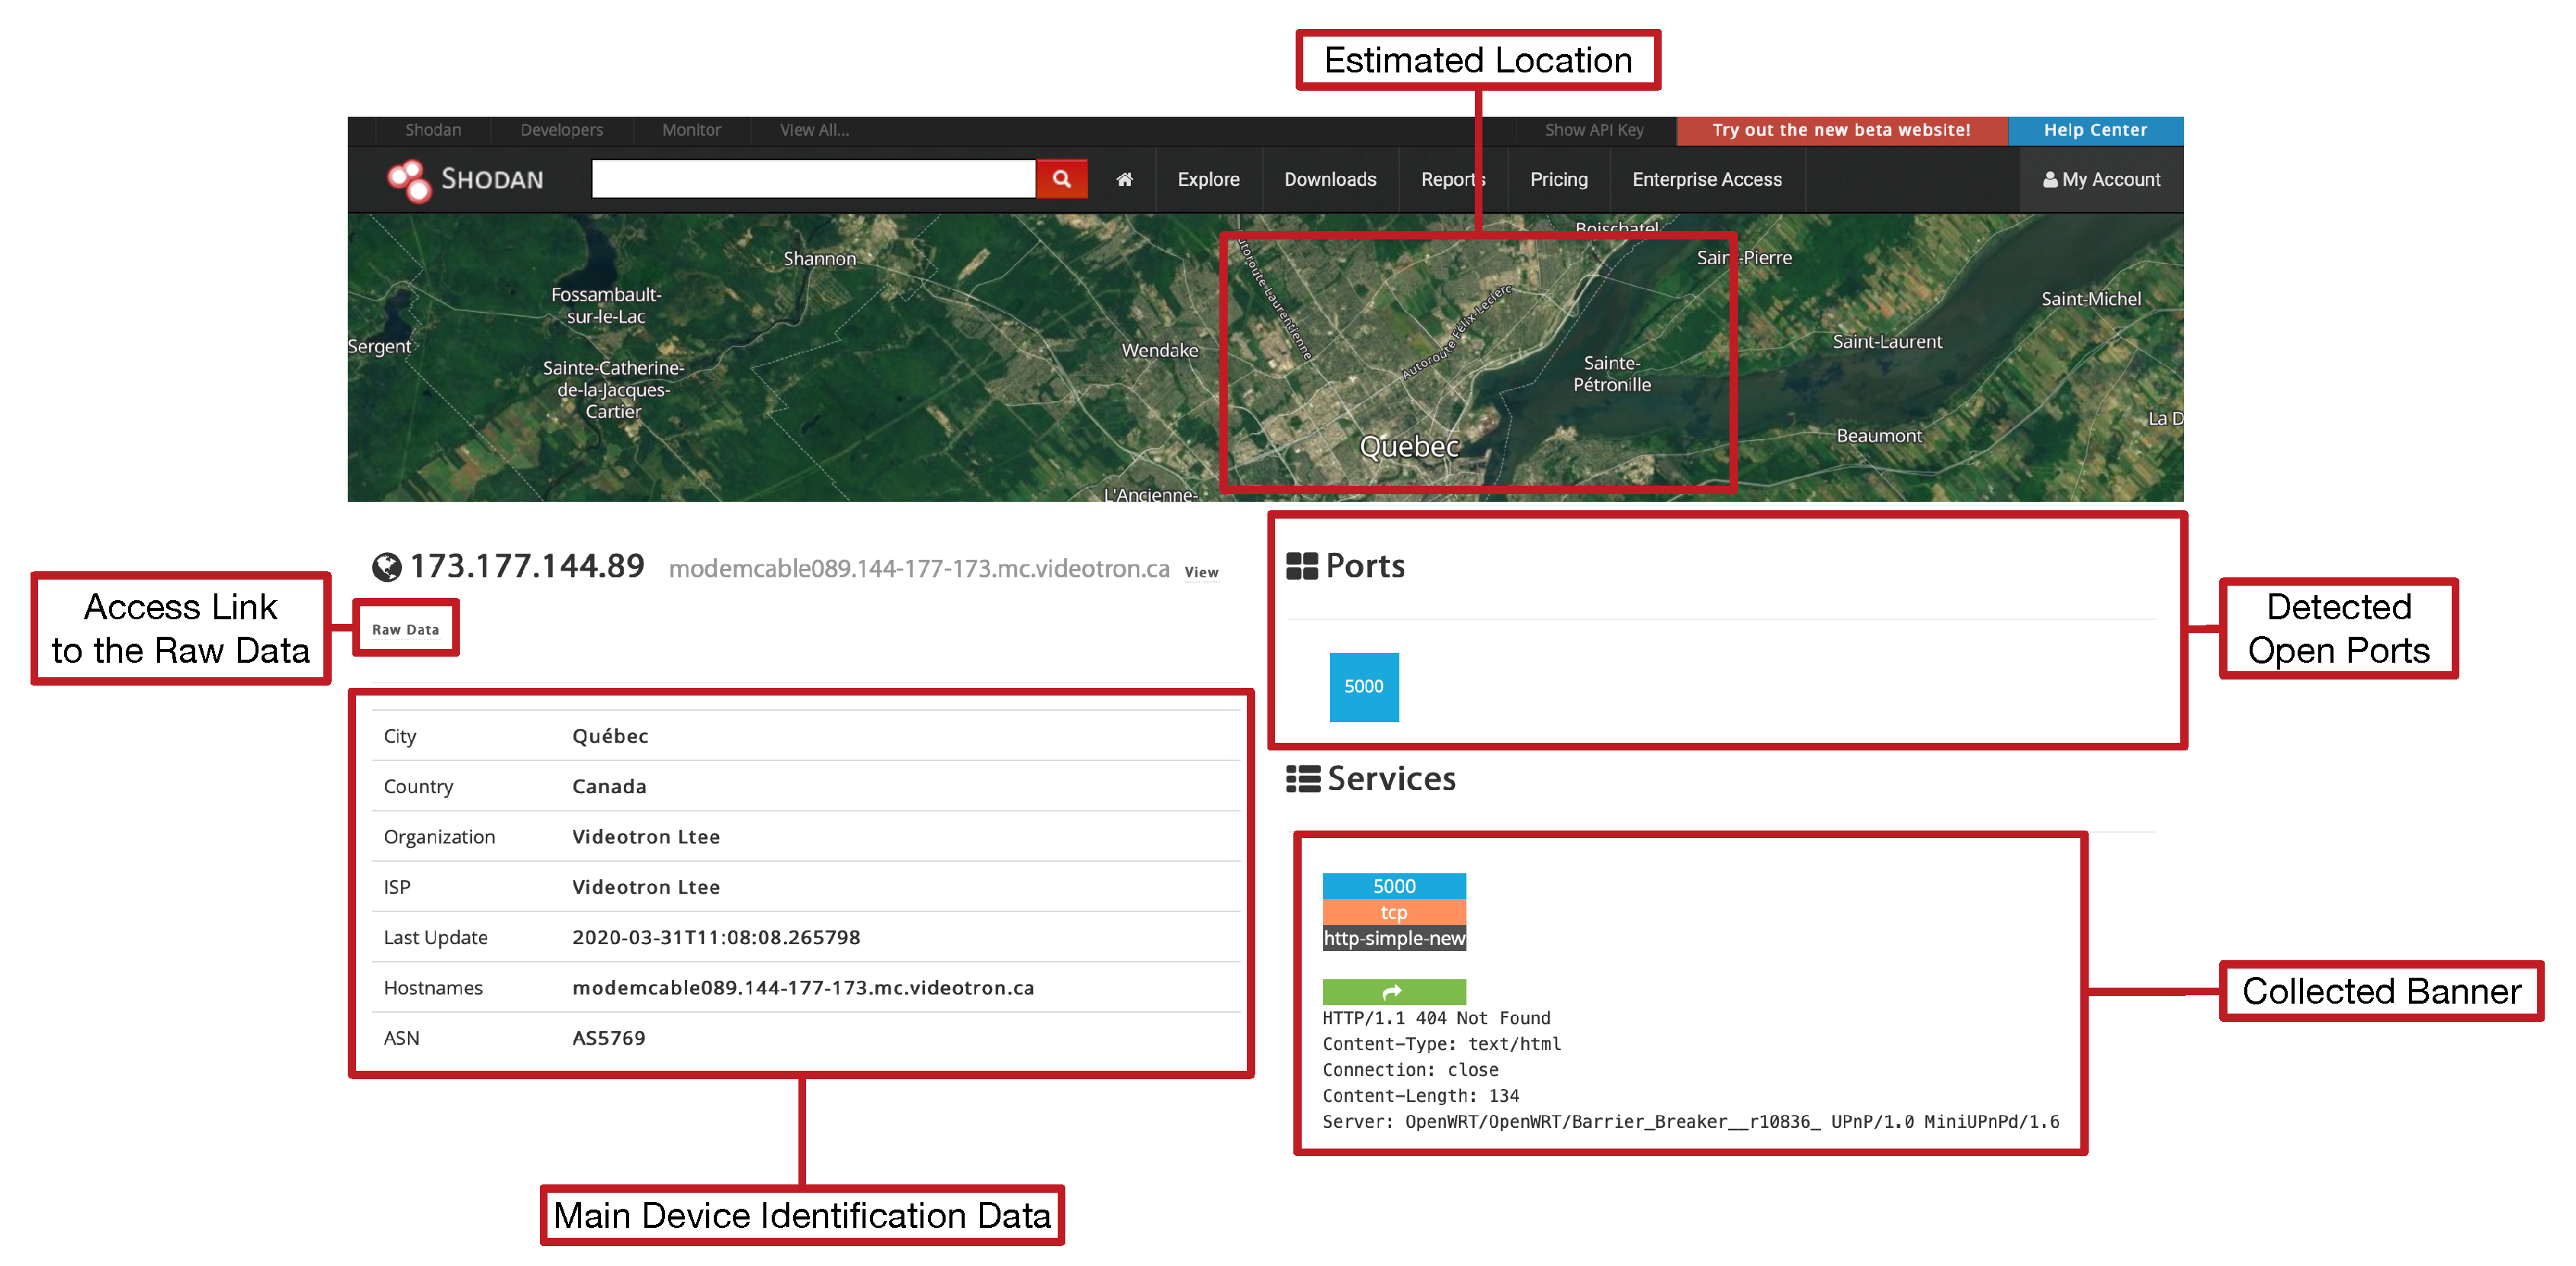The image size is (2576, 1266).
Task: Click the Ports grid icon
Action: click(x=1301, y=566)
